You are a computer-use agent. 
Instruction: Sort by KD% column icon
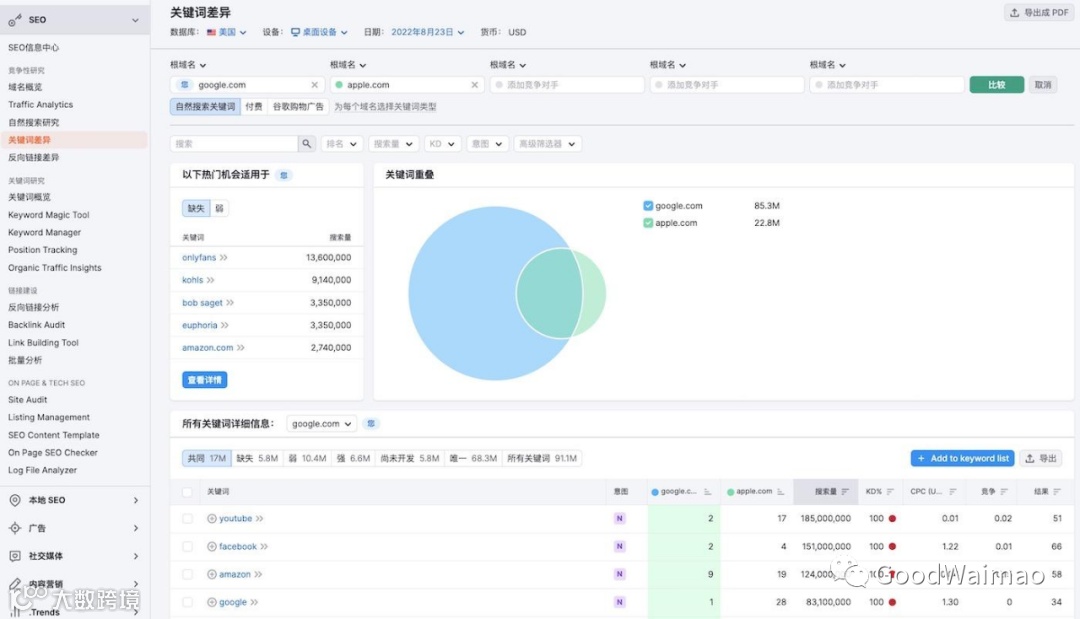890,492
